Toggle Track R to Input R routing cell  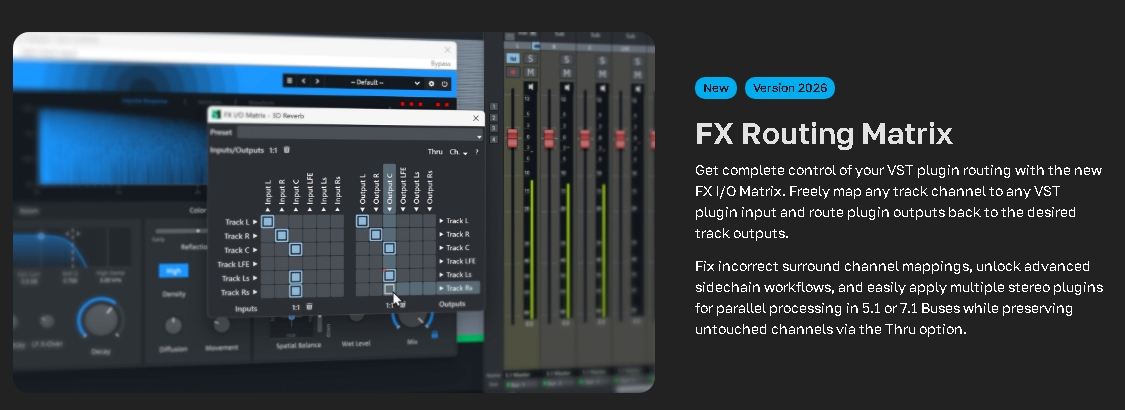(281, 236)
